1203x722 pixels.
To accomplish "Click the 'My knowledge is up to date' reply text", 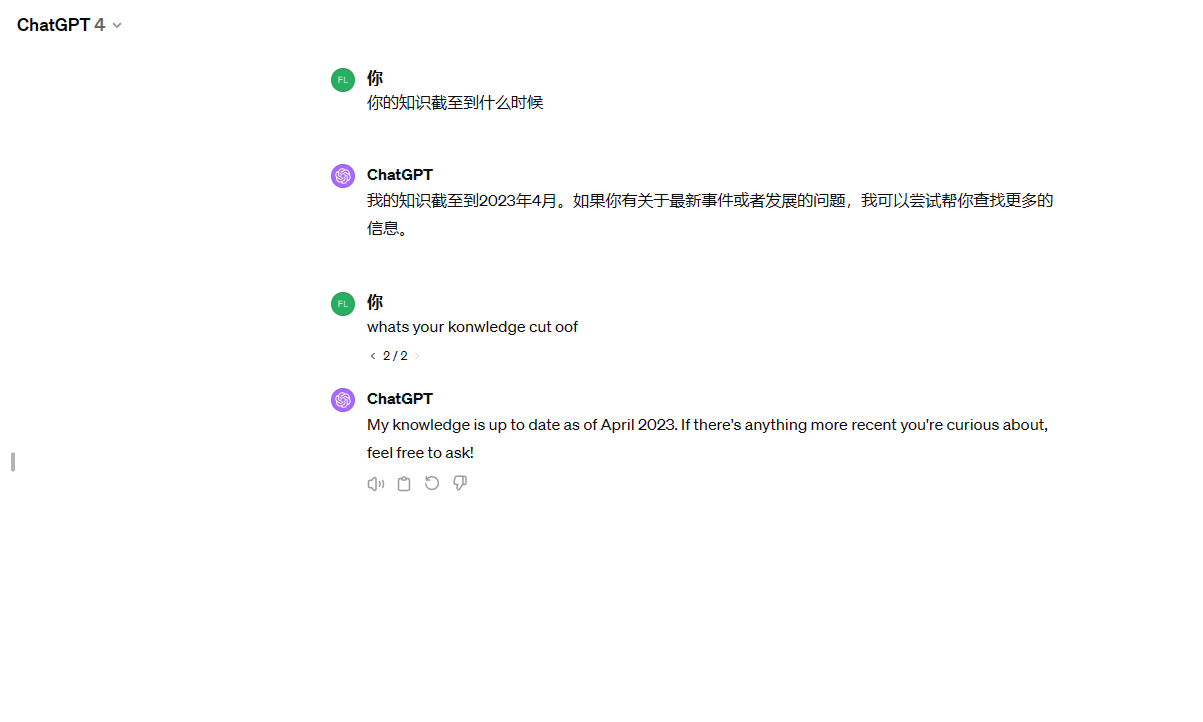I will (707, 439).
